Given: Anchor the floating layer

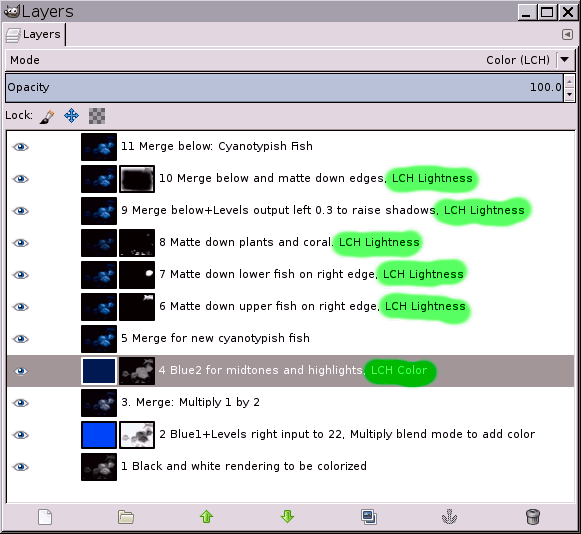Looking at the screenshot, I should (x=449, y=517).
